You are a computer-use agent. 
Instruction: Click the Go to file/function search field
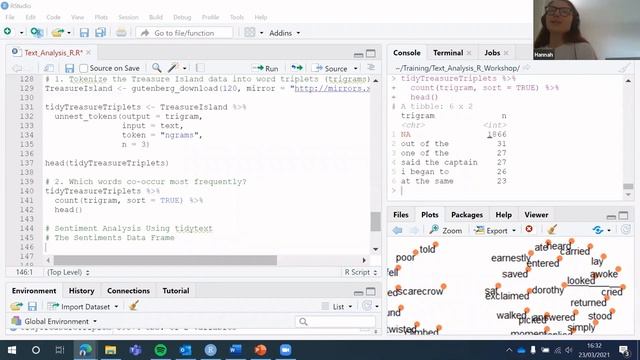coord(184,33)
